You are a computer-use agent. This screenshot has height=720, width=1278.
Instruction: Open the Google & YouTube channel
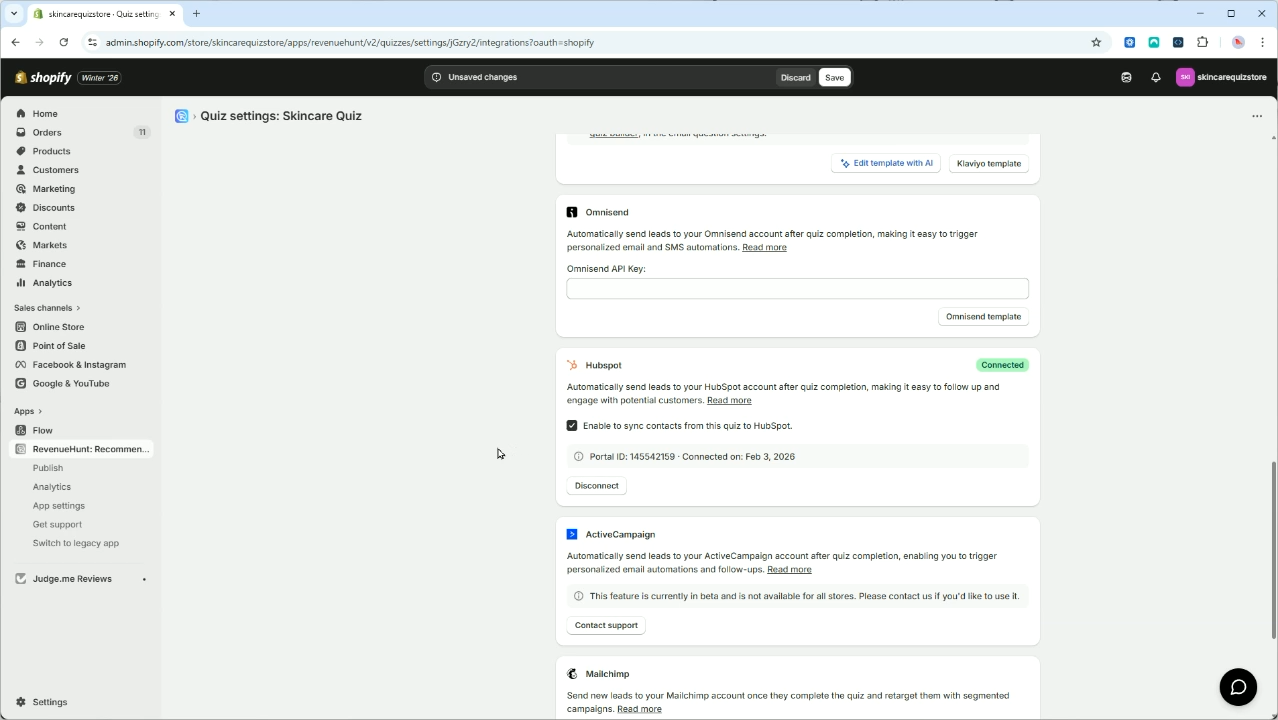tap(70, 383)
